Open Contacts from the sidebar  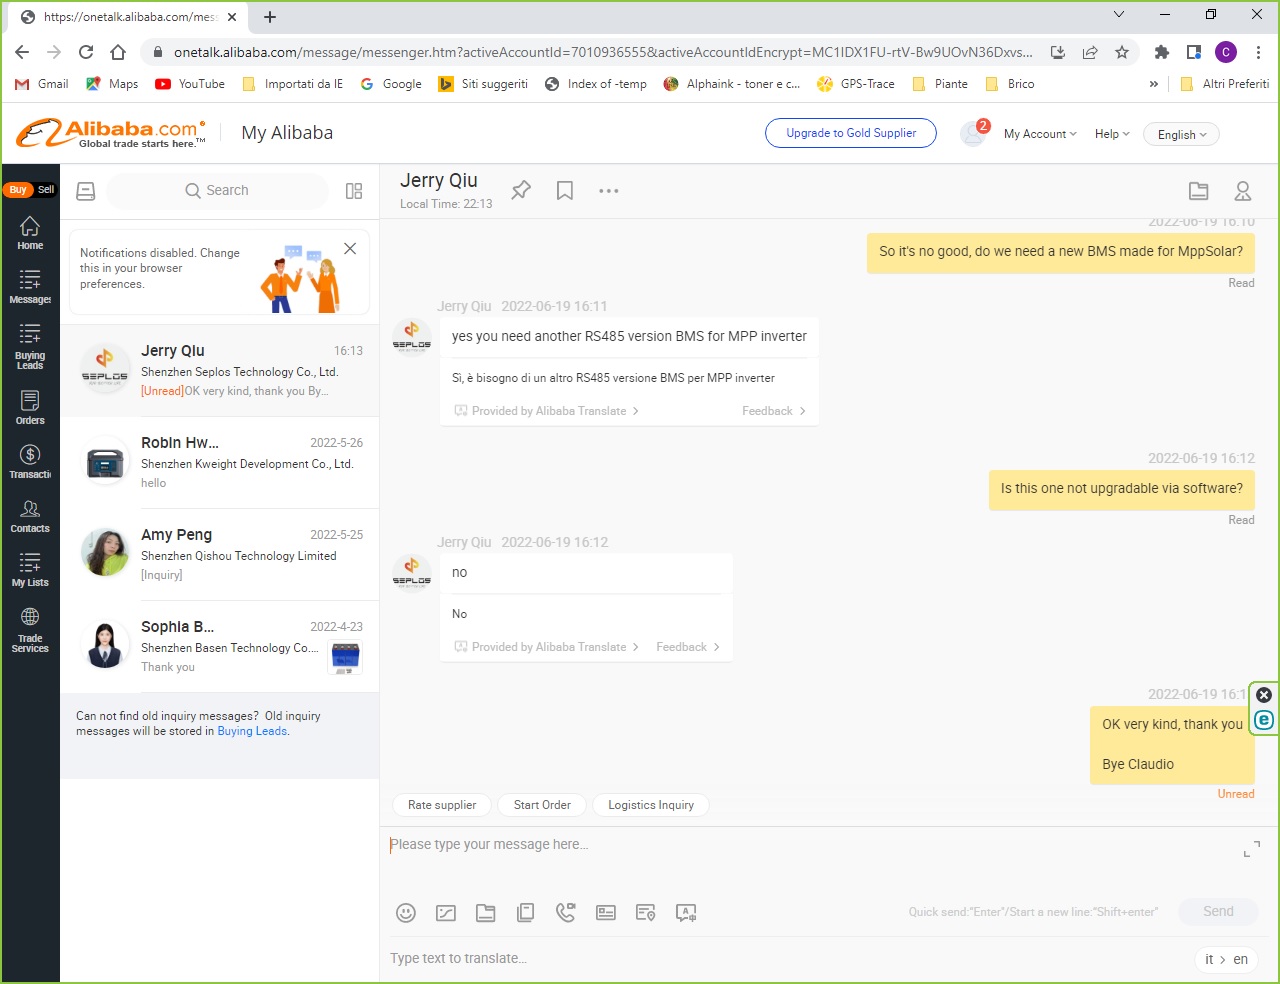(x=30, y=516)
